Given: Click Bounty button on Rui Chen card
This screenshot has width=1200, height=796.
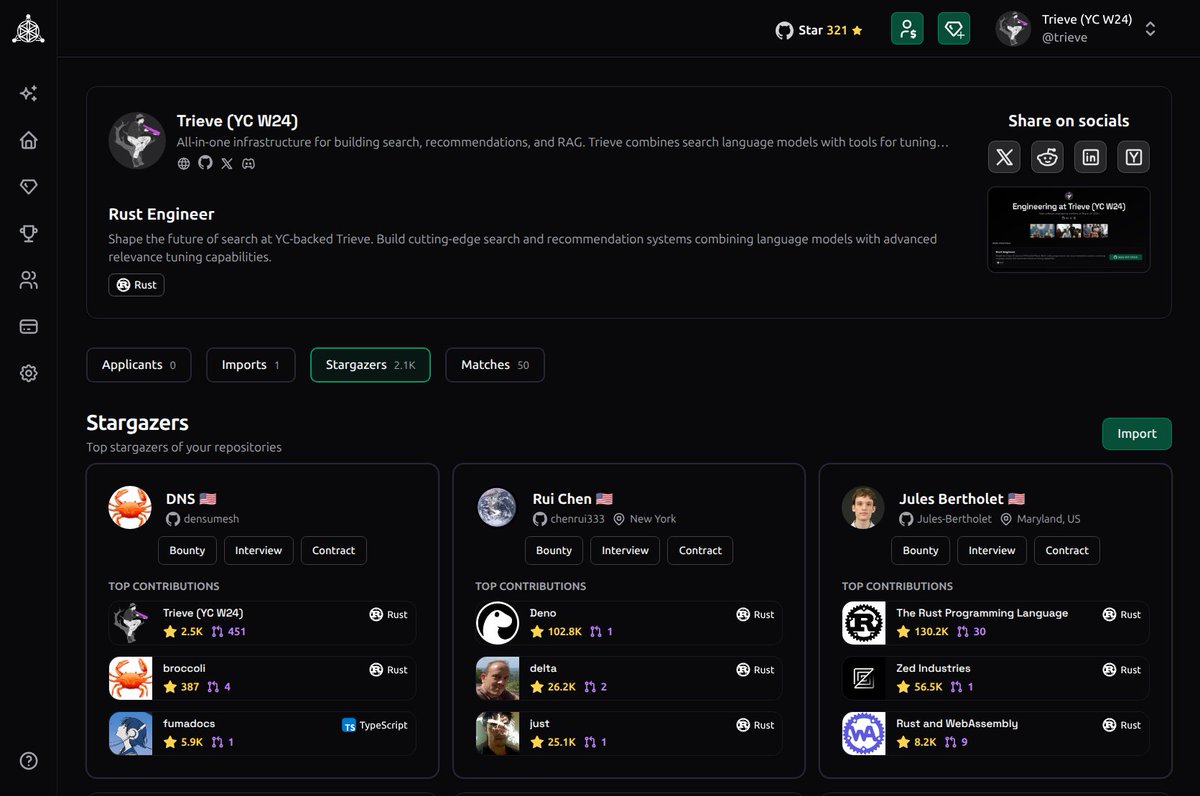Looking at the screenshot, I should coord(554,551).
